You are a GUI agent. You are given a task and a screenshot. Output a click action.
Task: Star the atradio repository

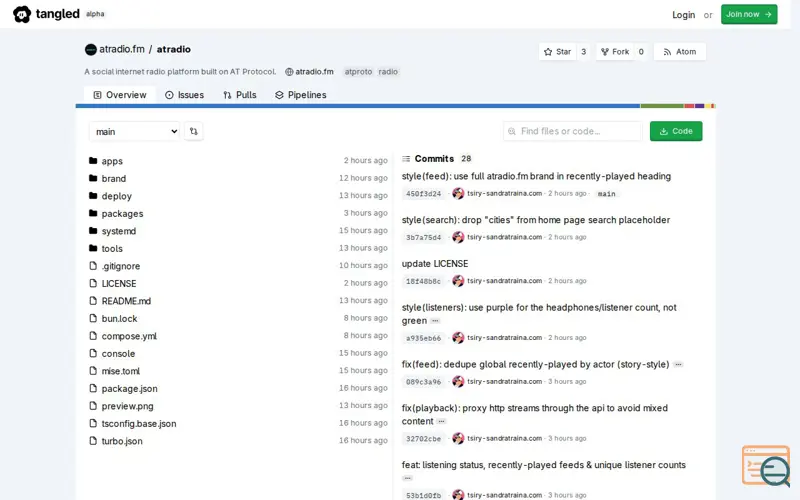558,52
